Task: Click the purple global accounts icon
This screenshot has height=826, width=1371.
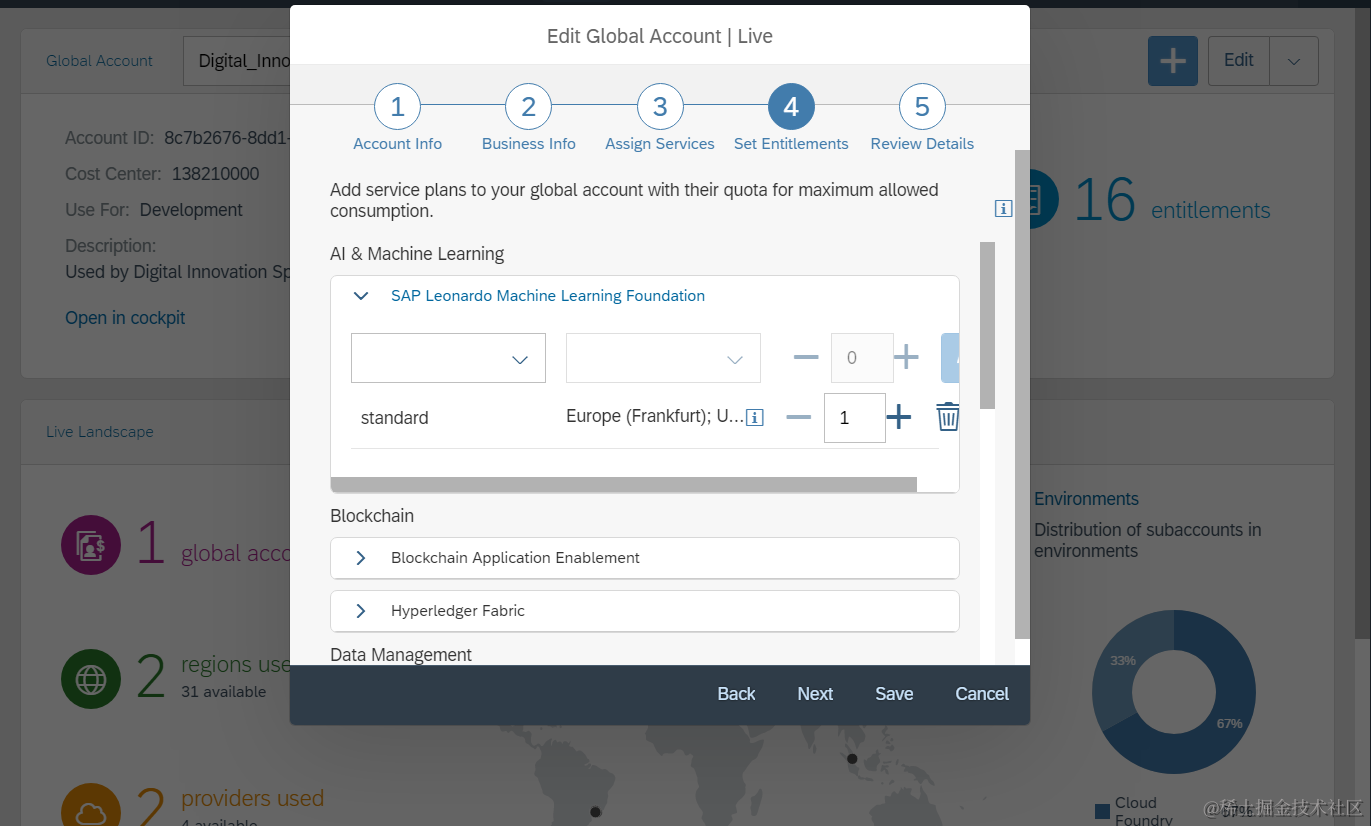Action: click(91, 546)
